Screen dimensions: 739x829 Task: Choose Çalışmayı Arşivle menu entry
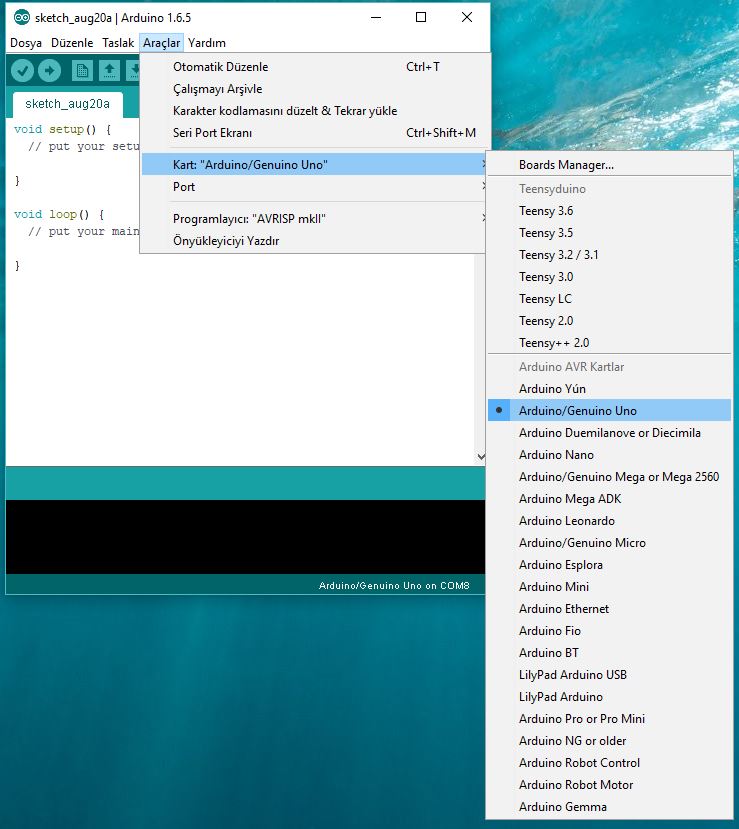313,89
